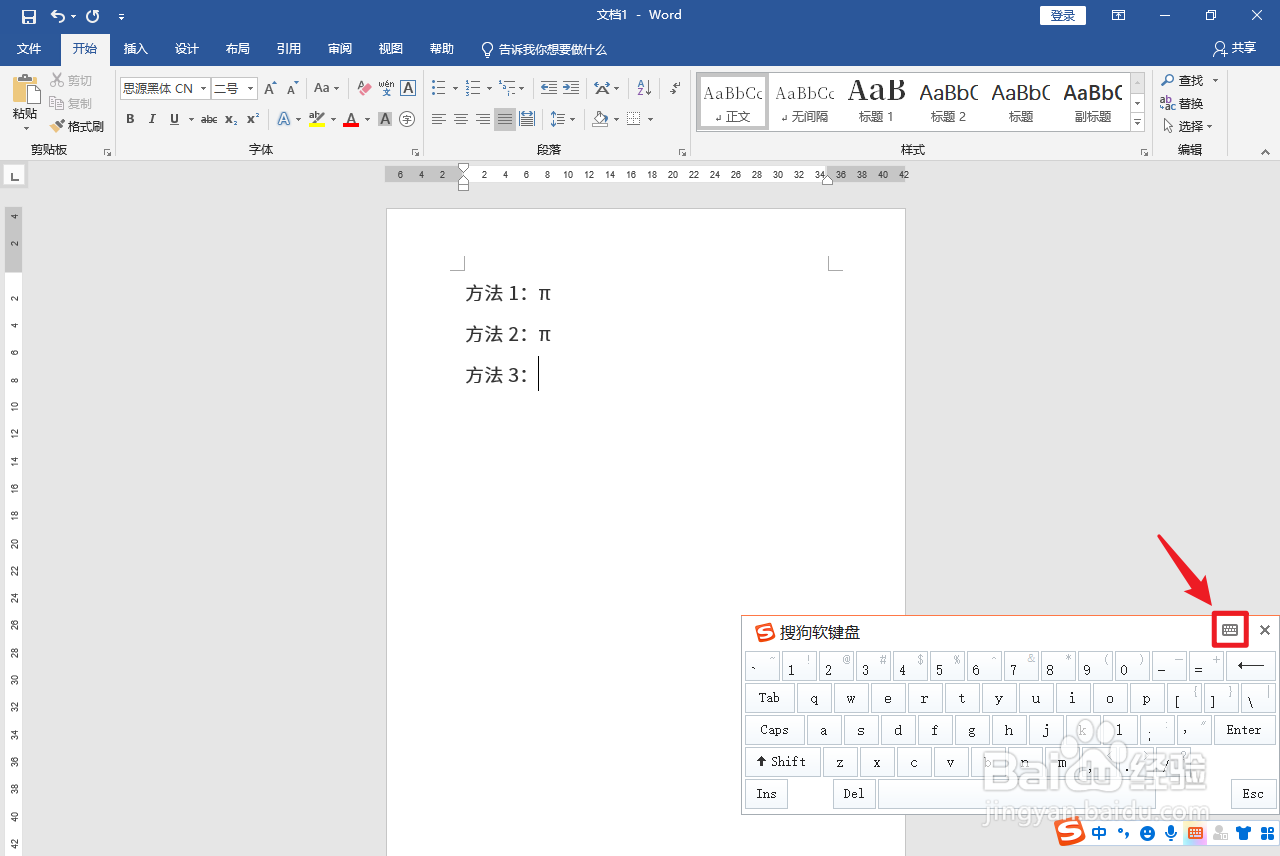
Task: Switch to the 插入 (Insert) tab
Action: pyautogui.click(x=136, y=49)
